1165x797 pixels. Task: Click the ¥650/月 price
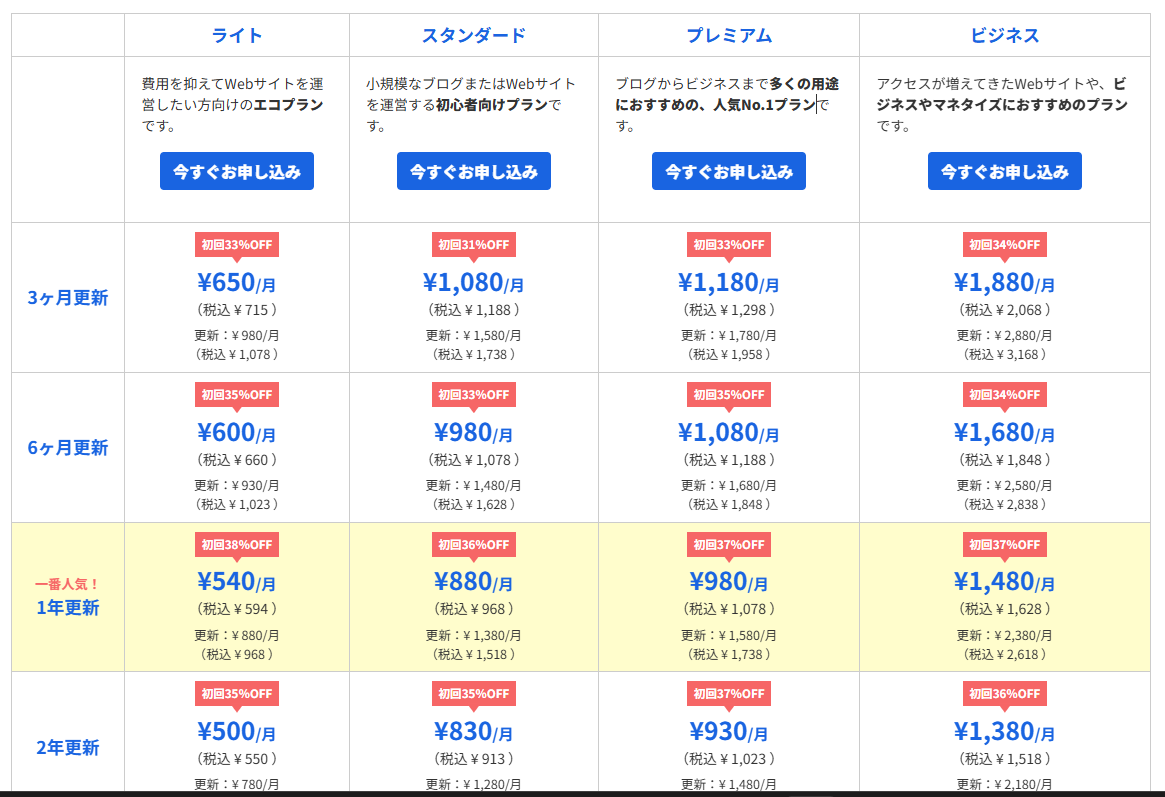237,283
